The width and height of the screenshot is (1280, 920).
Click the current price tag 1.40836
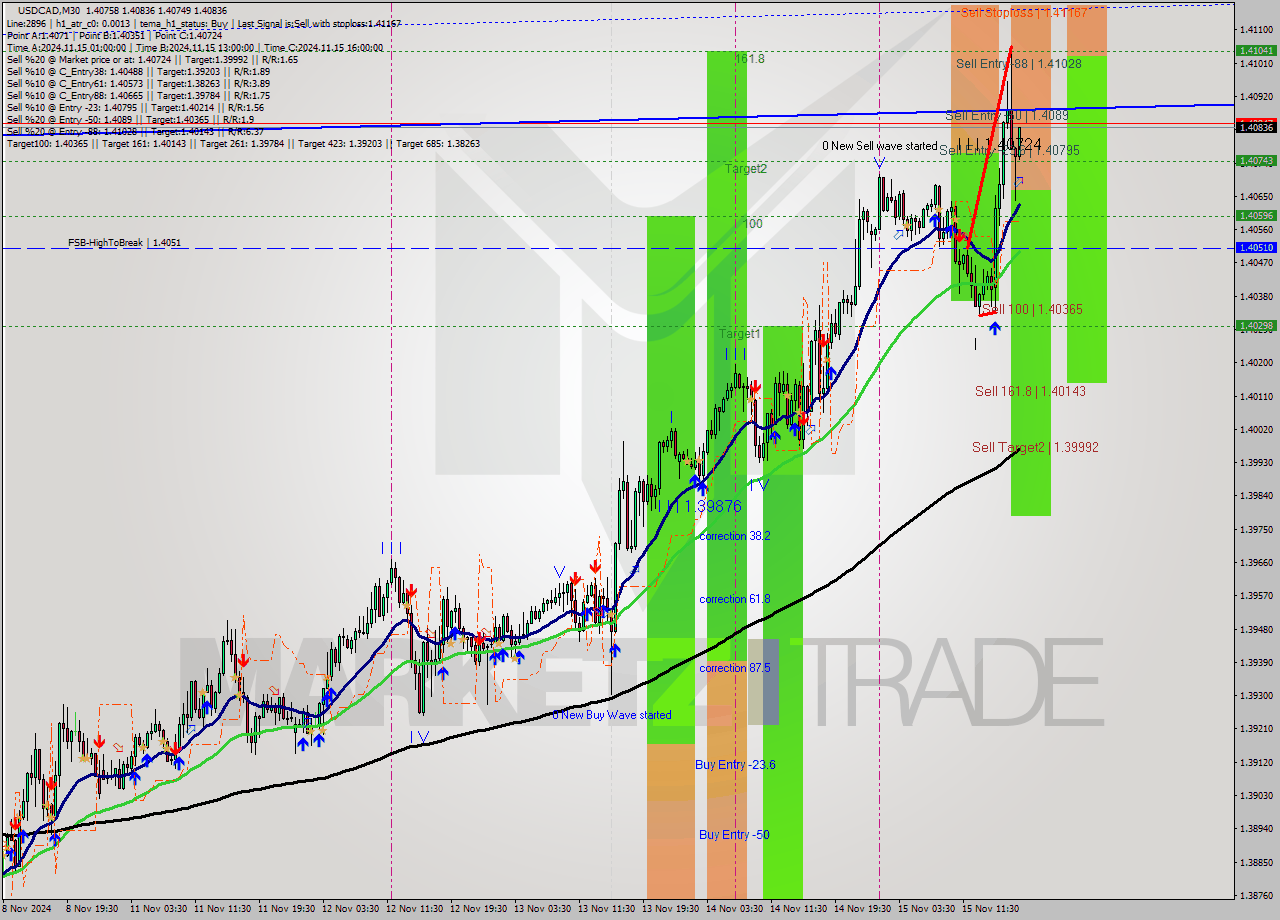click(1256, 127)
